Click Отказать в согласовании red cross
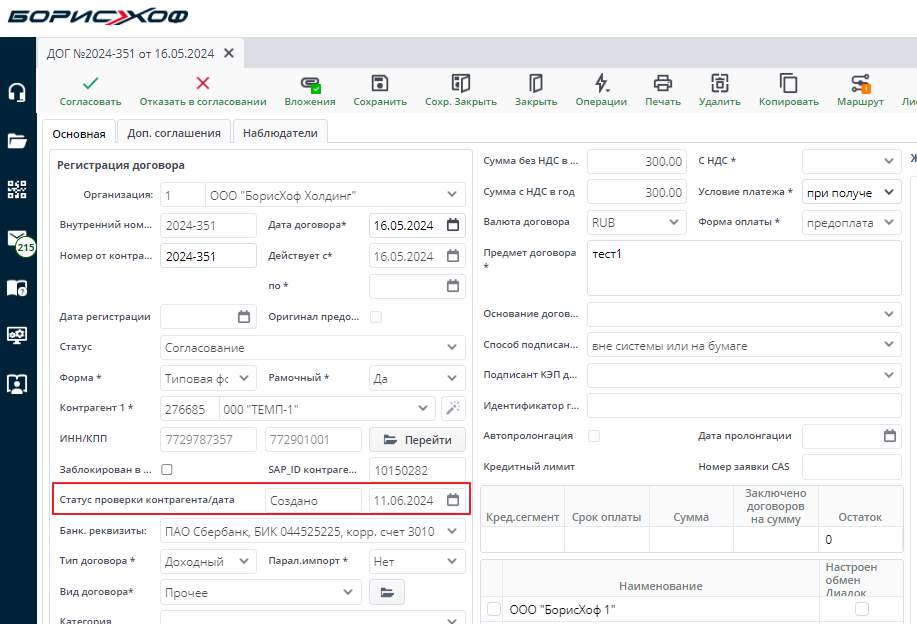The image size is (917, 624). 203,84
